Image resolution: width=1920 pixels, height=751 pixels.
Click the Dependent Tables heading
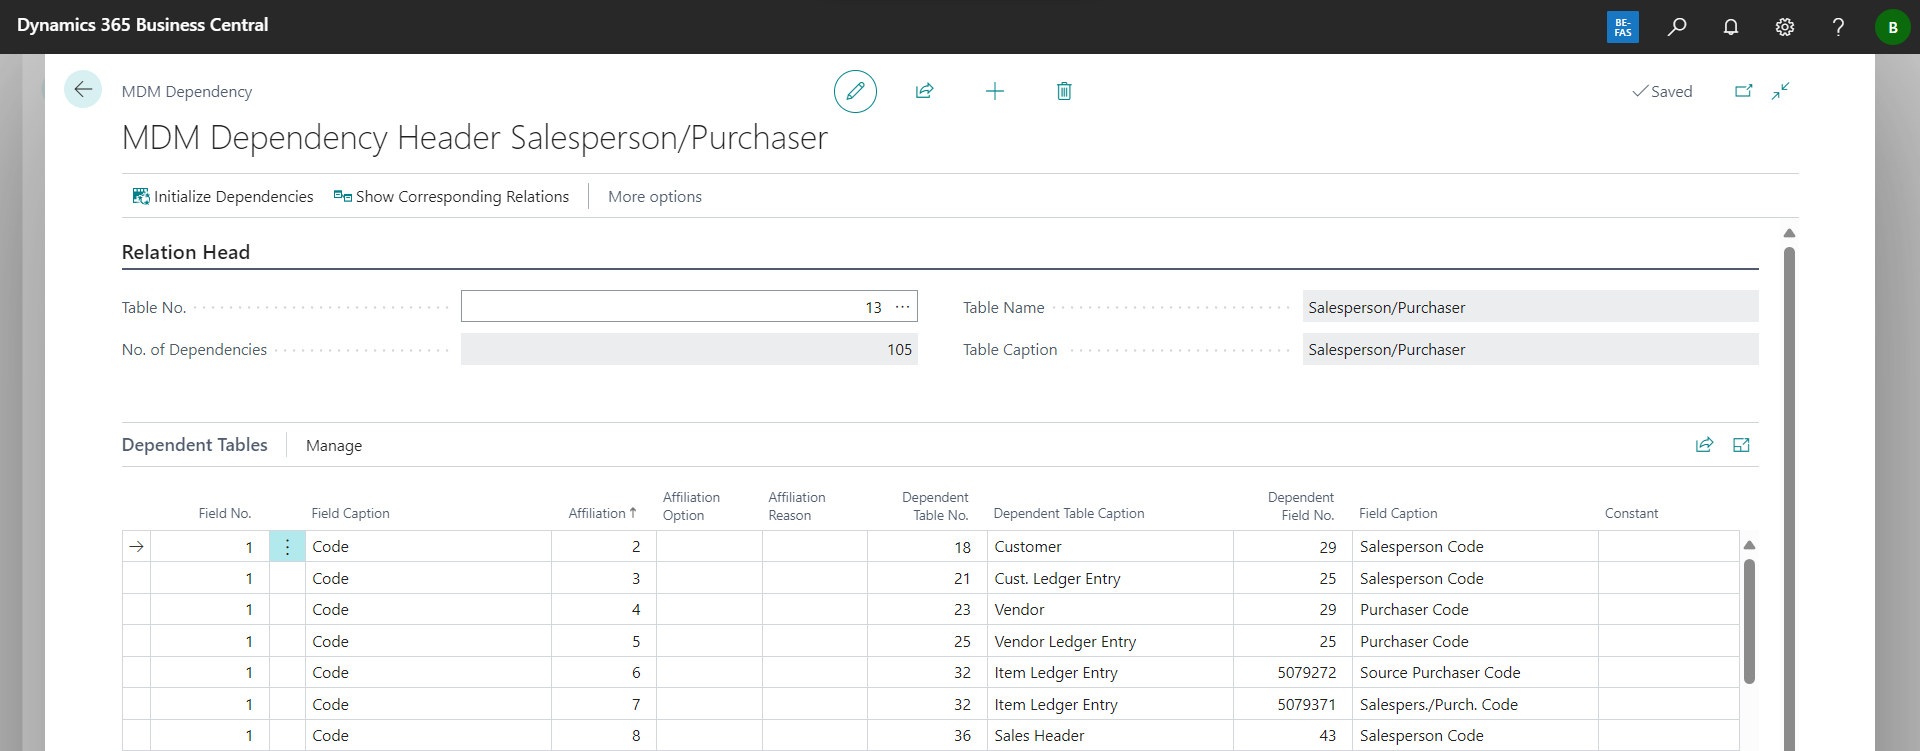(195, 445)
